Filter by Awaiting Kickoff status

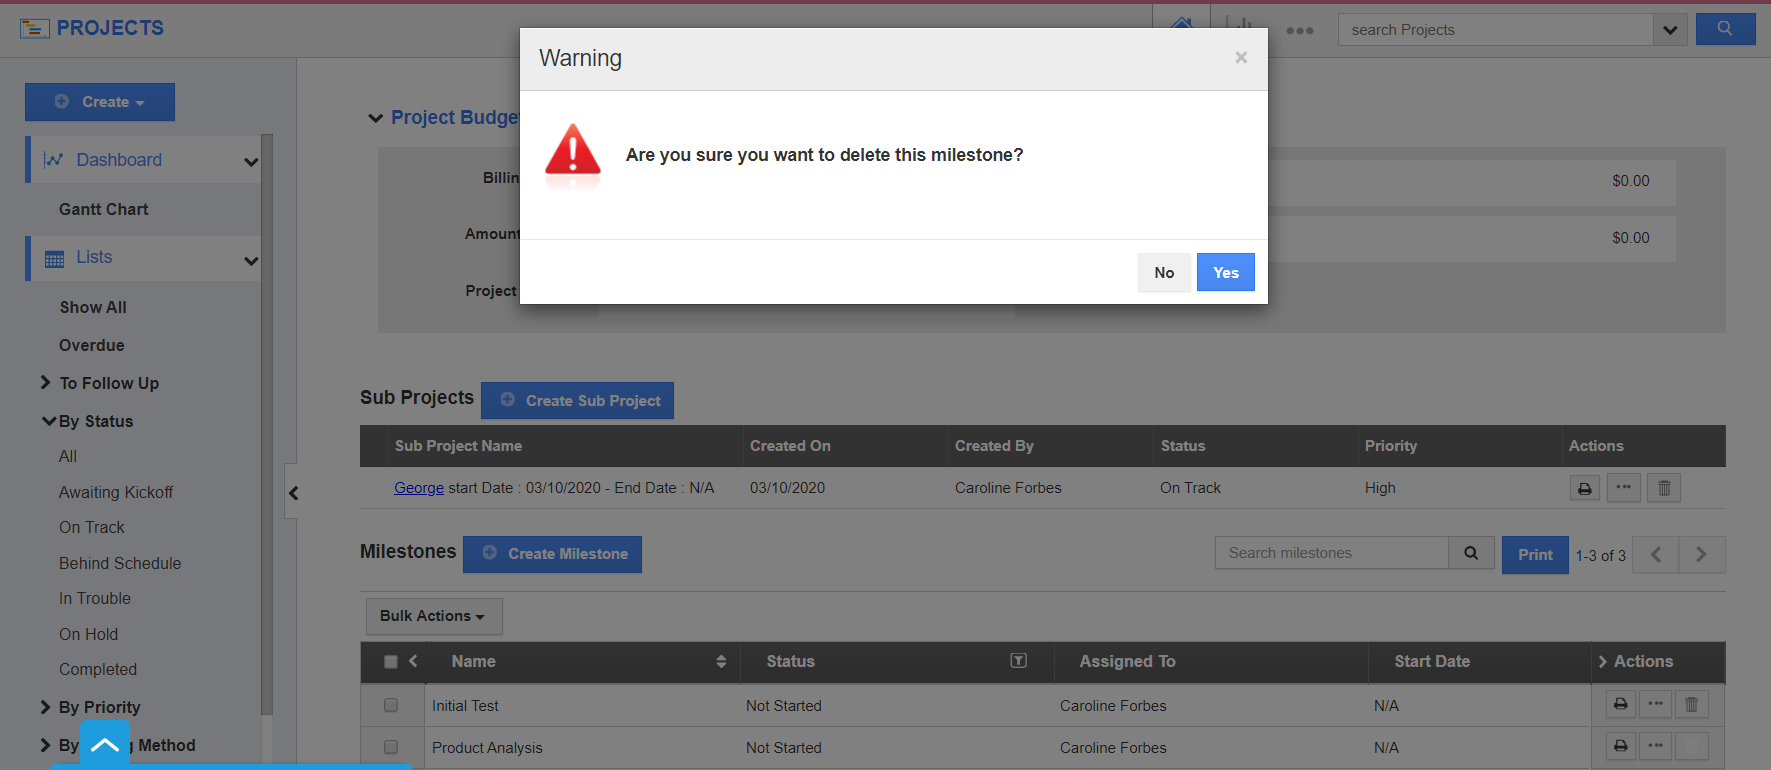point(116,492)
